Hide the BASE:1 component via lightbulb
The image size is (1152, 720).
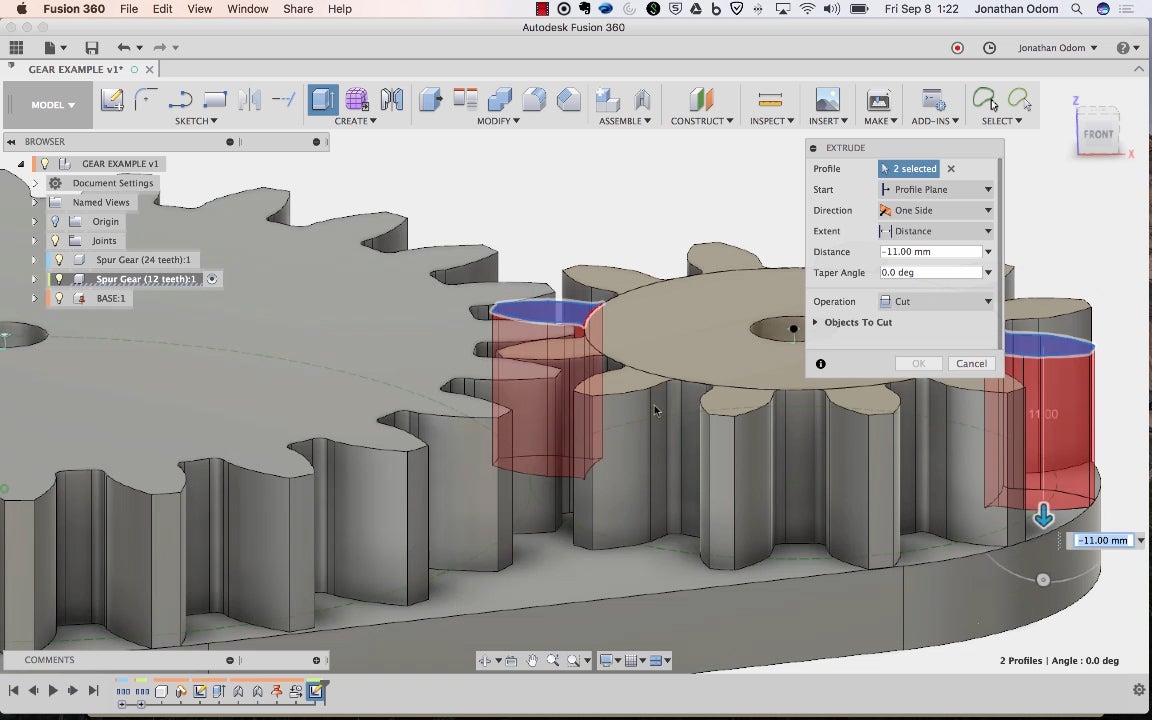[x=58, y=298]
